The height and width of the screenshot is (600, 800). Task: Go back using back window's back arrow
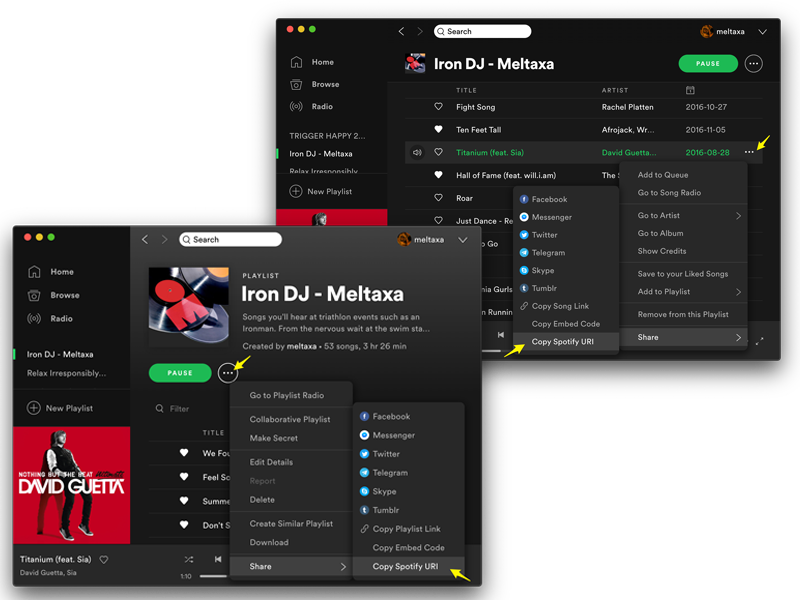point(402,31)
